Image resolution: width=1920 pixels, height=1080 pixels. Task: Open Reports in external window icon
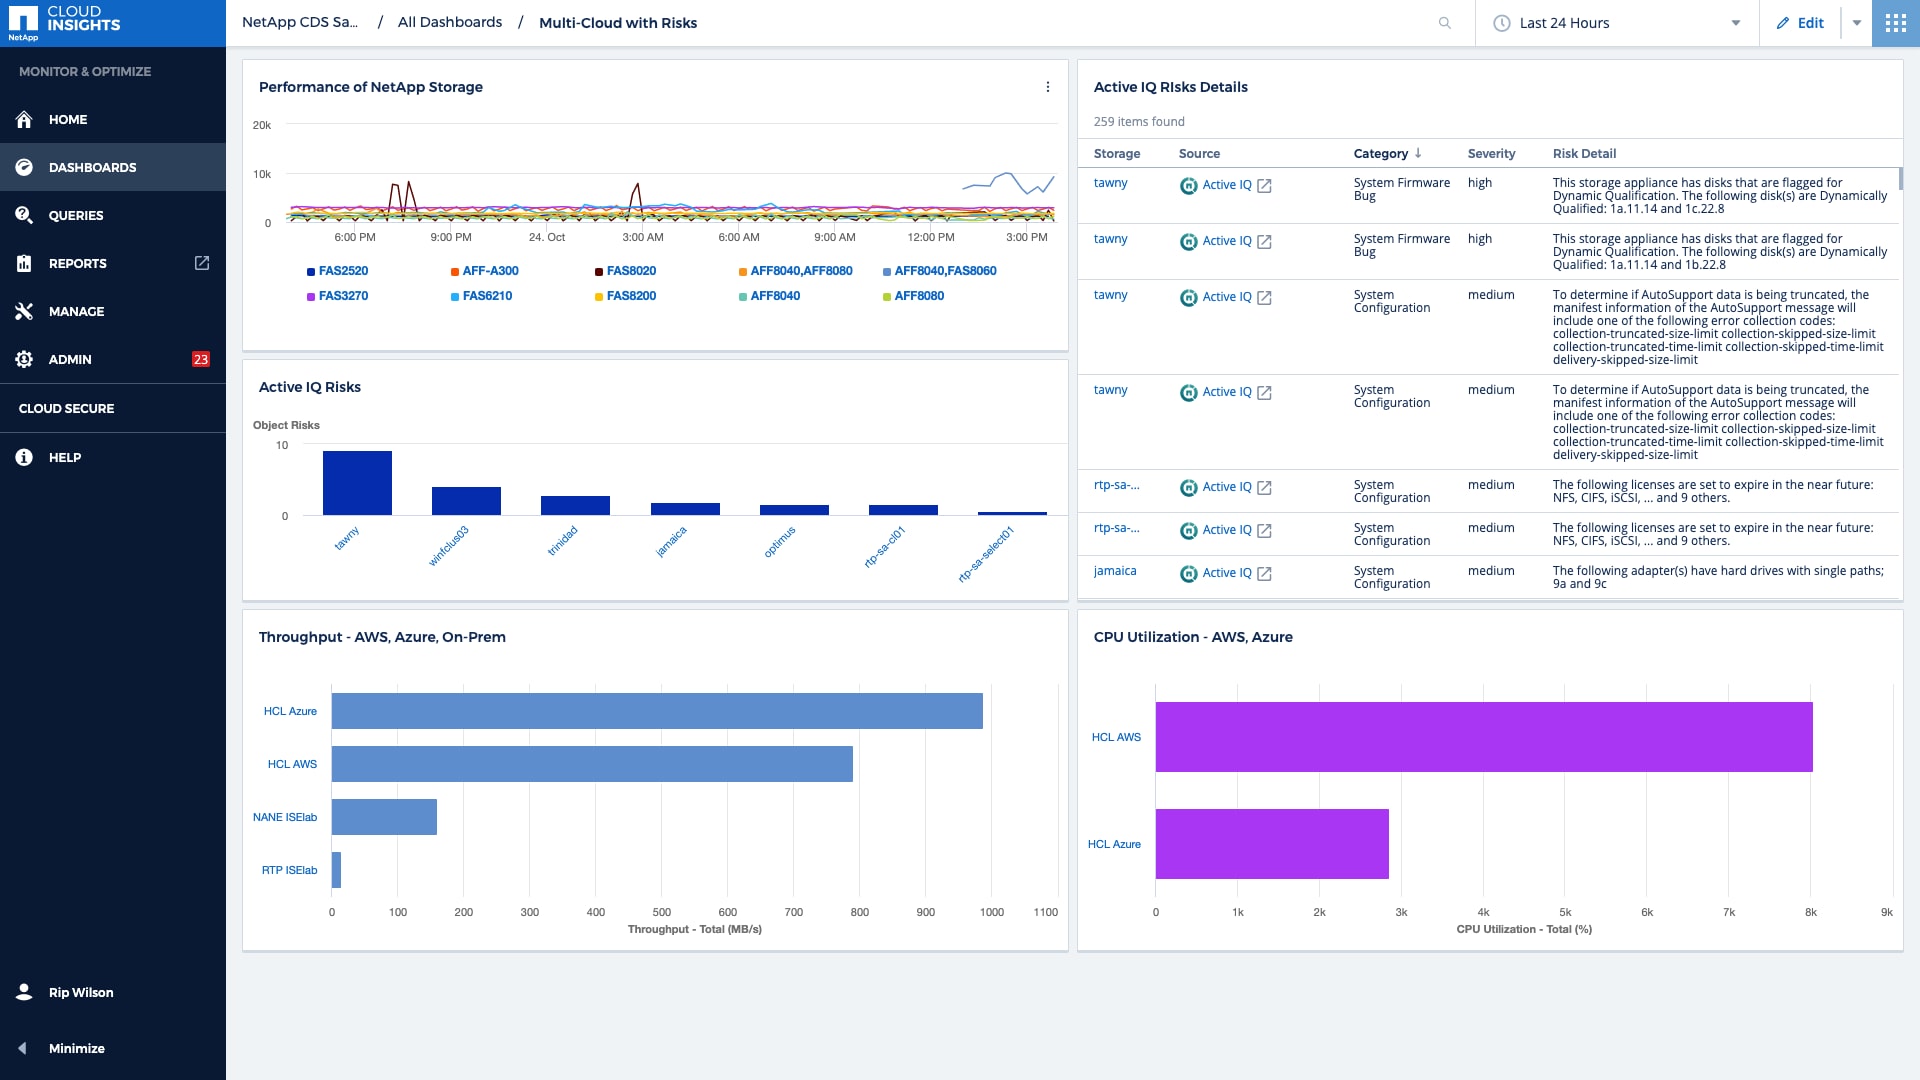tap(202, 263)
